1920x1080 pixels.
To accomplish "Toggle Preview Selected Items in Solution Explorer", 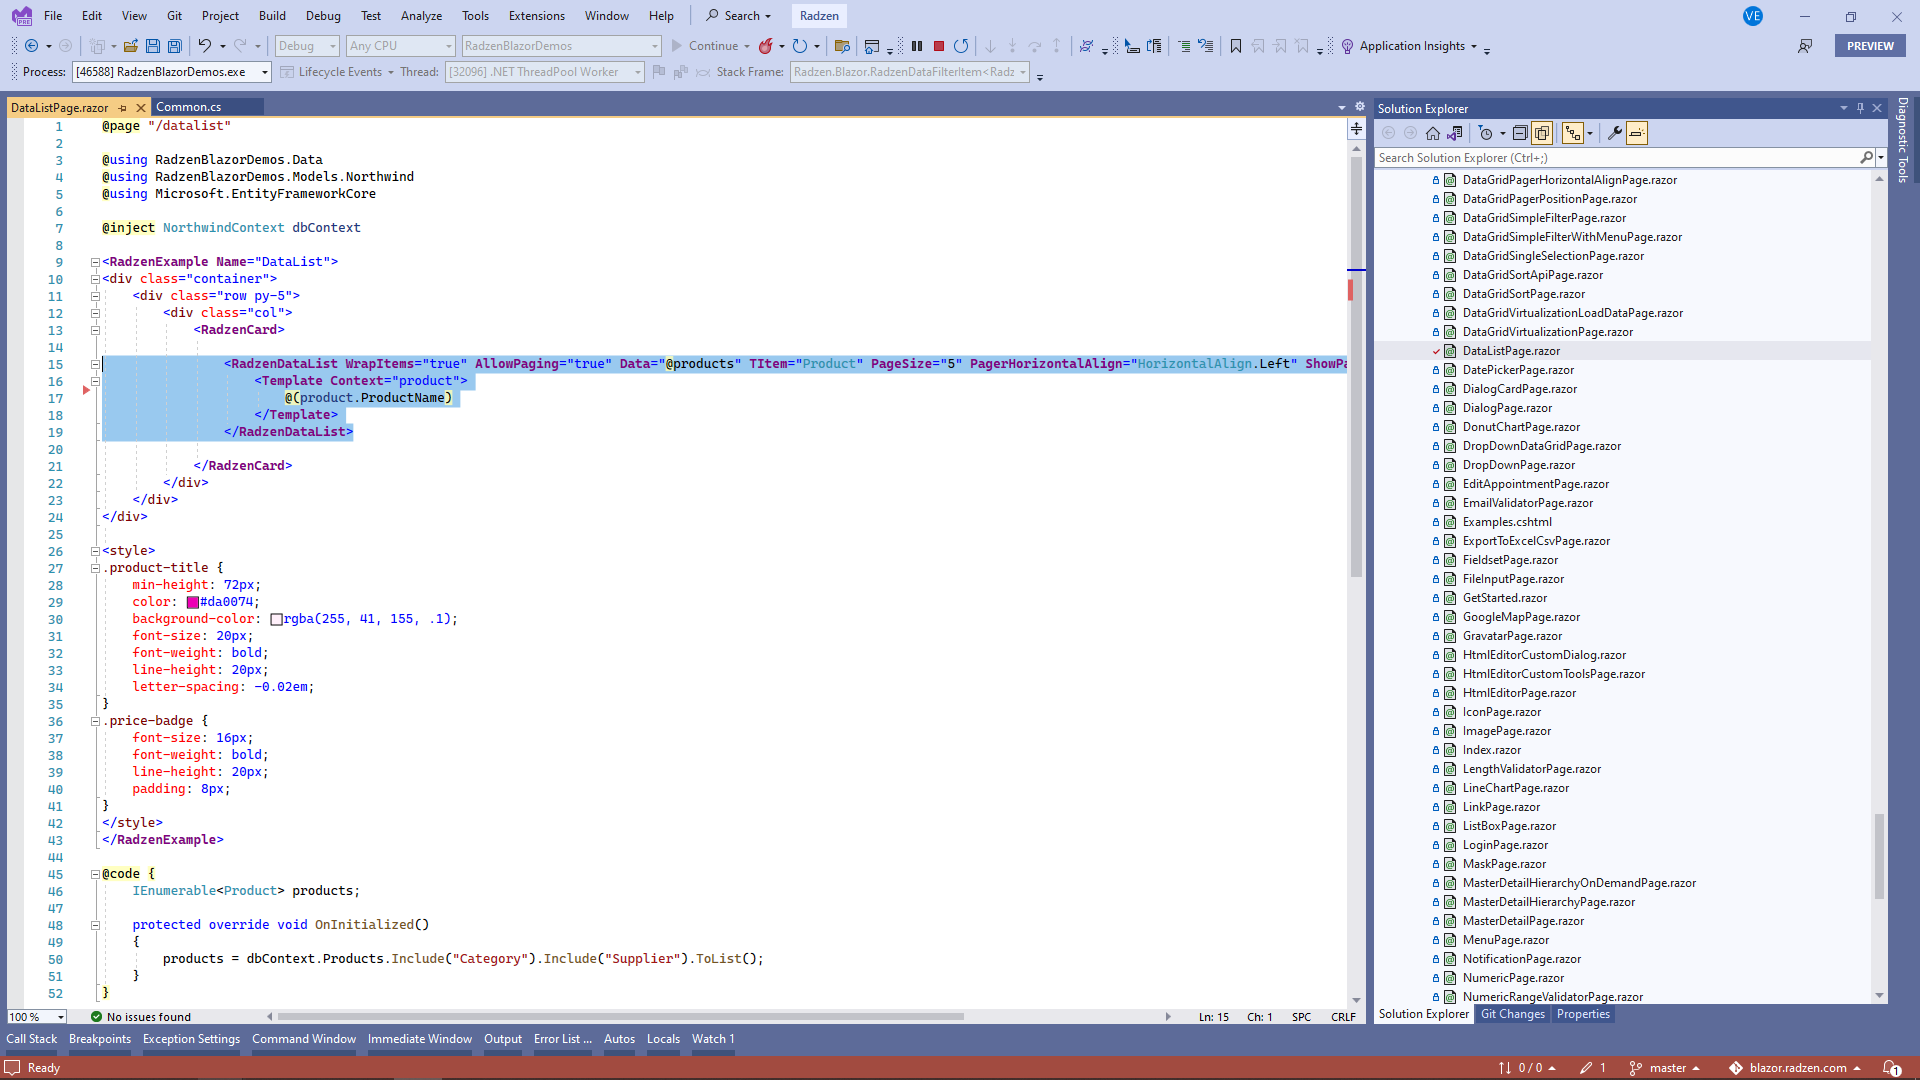I will (x=1637, y=133).
